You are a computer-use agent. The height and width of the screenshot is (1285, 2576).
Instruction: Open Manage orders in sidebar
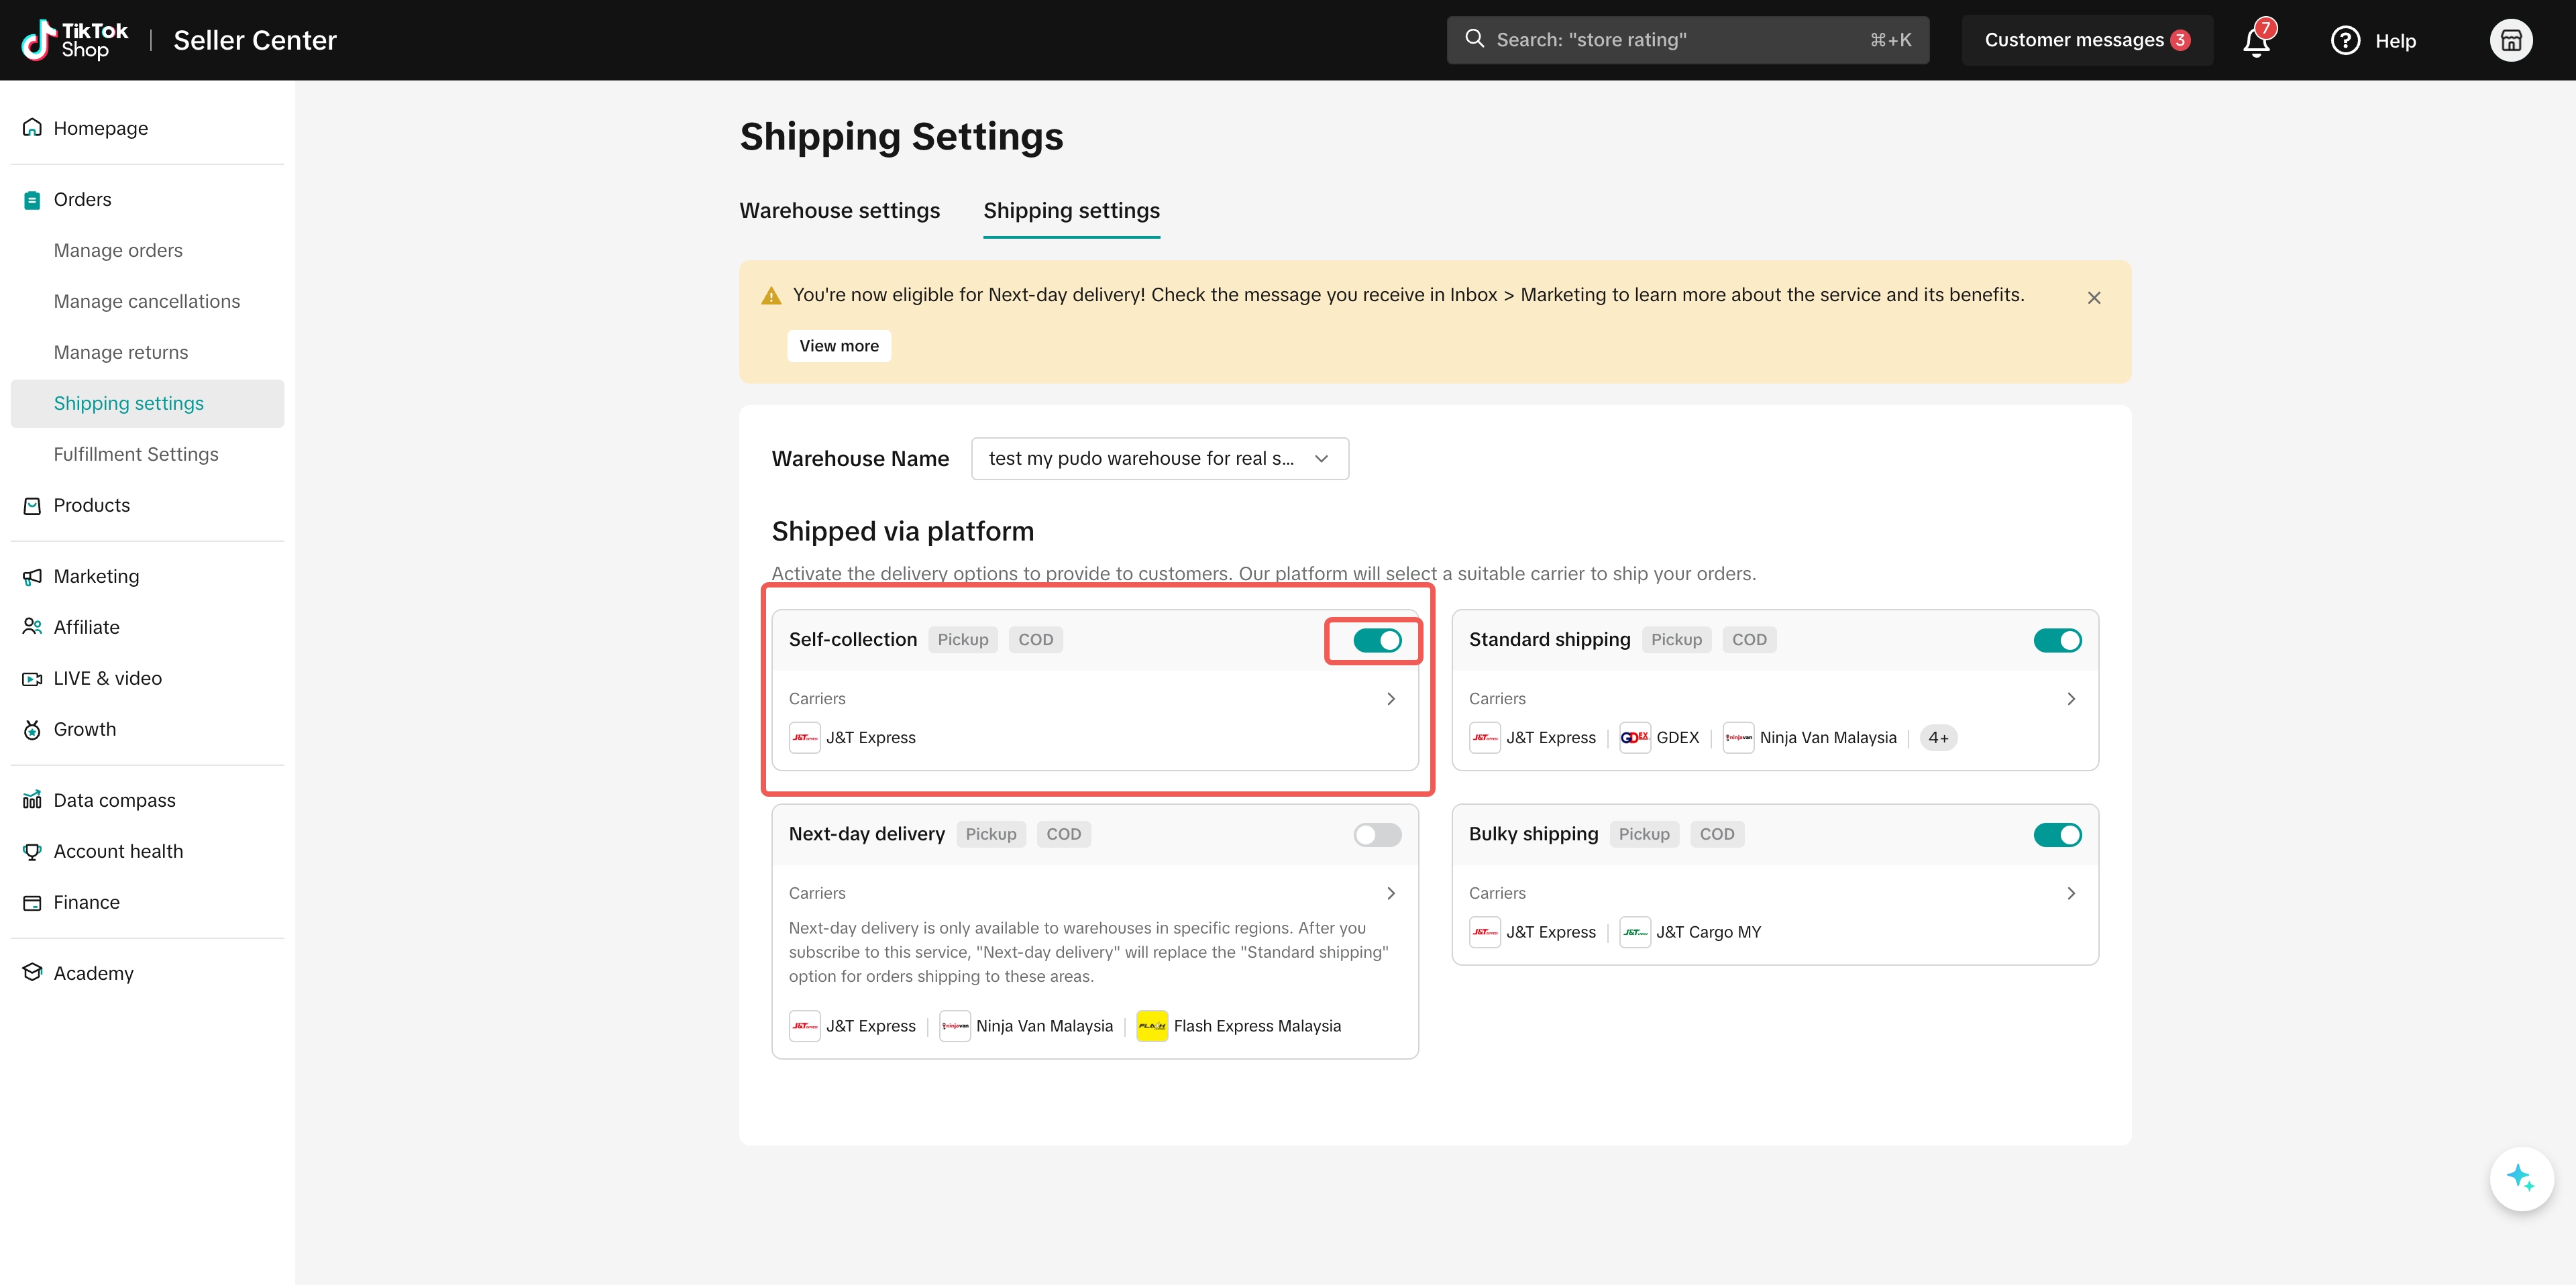tap(118, 250)
